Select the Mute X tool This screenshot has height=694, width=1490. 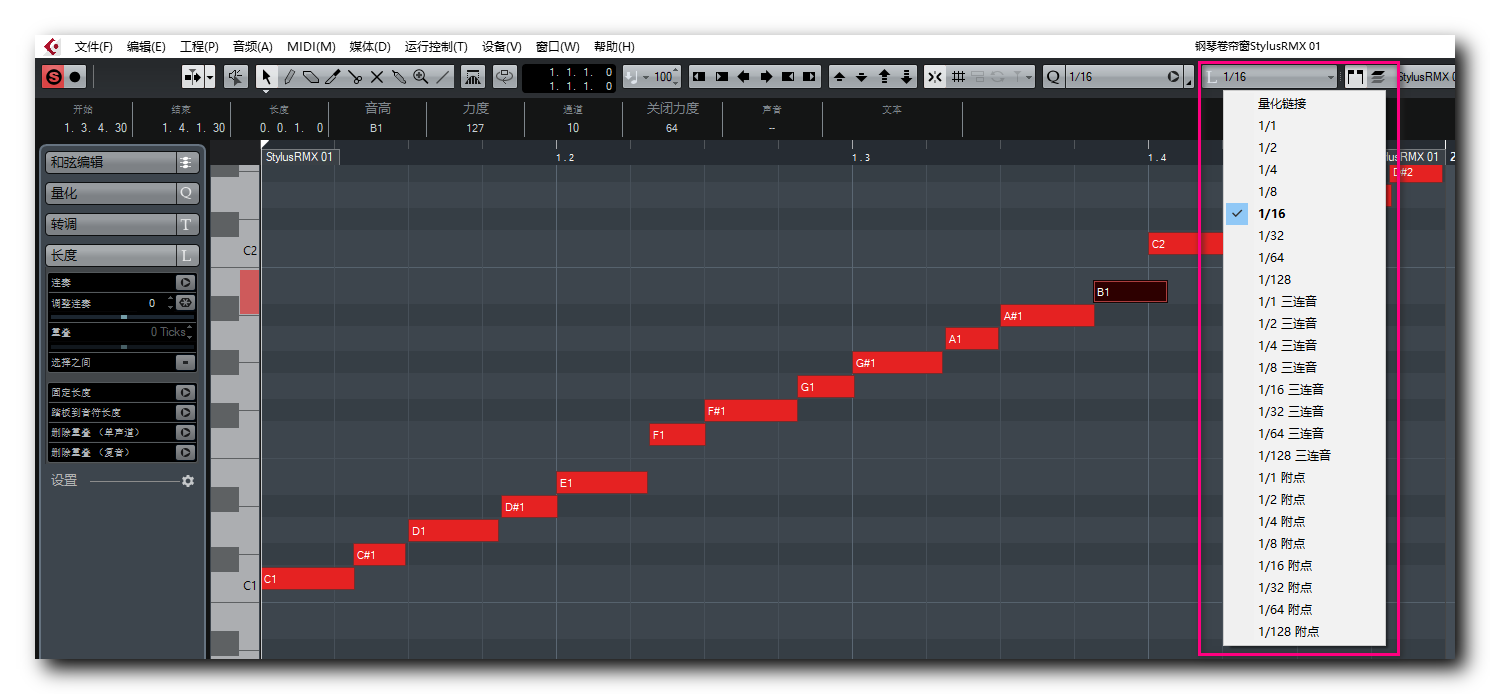click(x=376, y=76)
